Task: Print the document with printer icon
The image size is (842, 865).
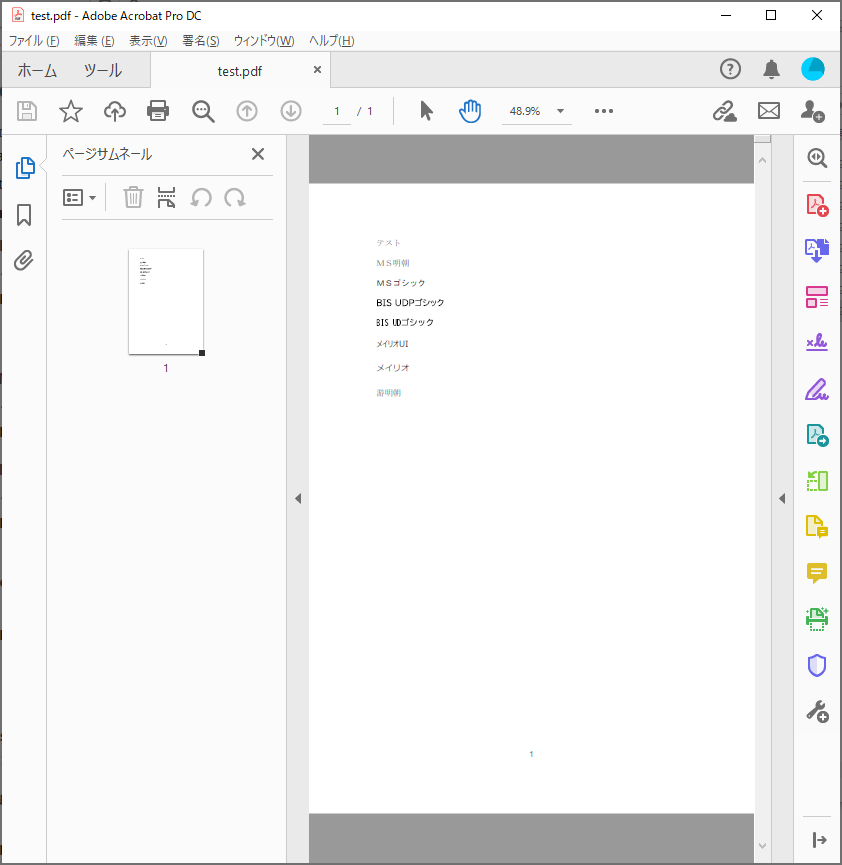Action: pos(158,111)
